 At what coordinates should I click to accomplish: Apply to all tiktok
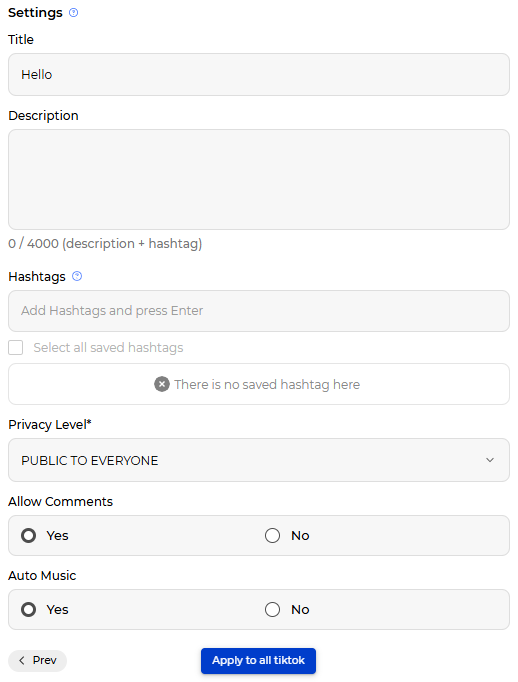[x=258, y=661]
